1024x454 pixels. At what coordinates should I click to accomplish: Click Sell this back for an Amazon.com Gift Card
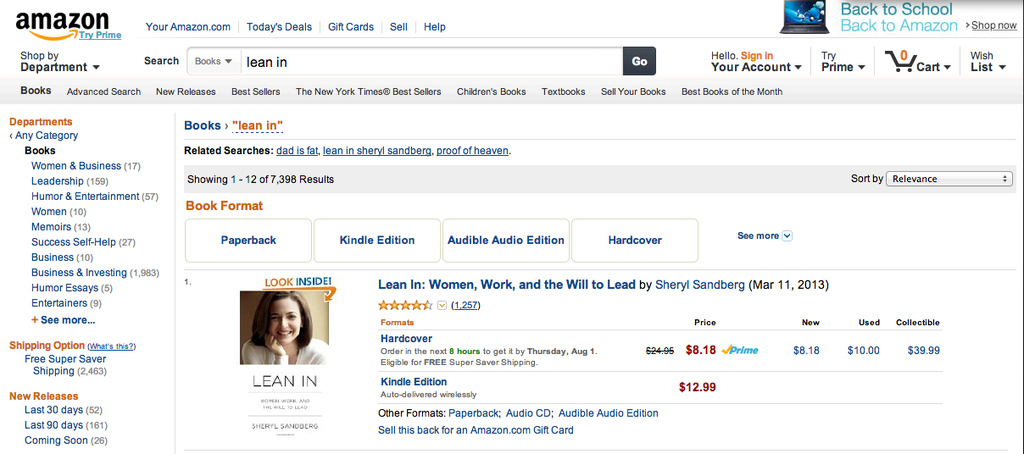[x=475, y=430]
